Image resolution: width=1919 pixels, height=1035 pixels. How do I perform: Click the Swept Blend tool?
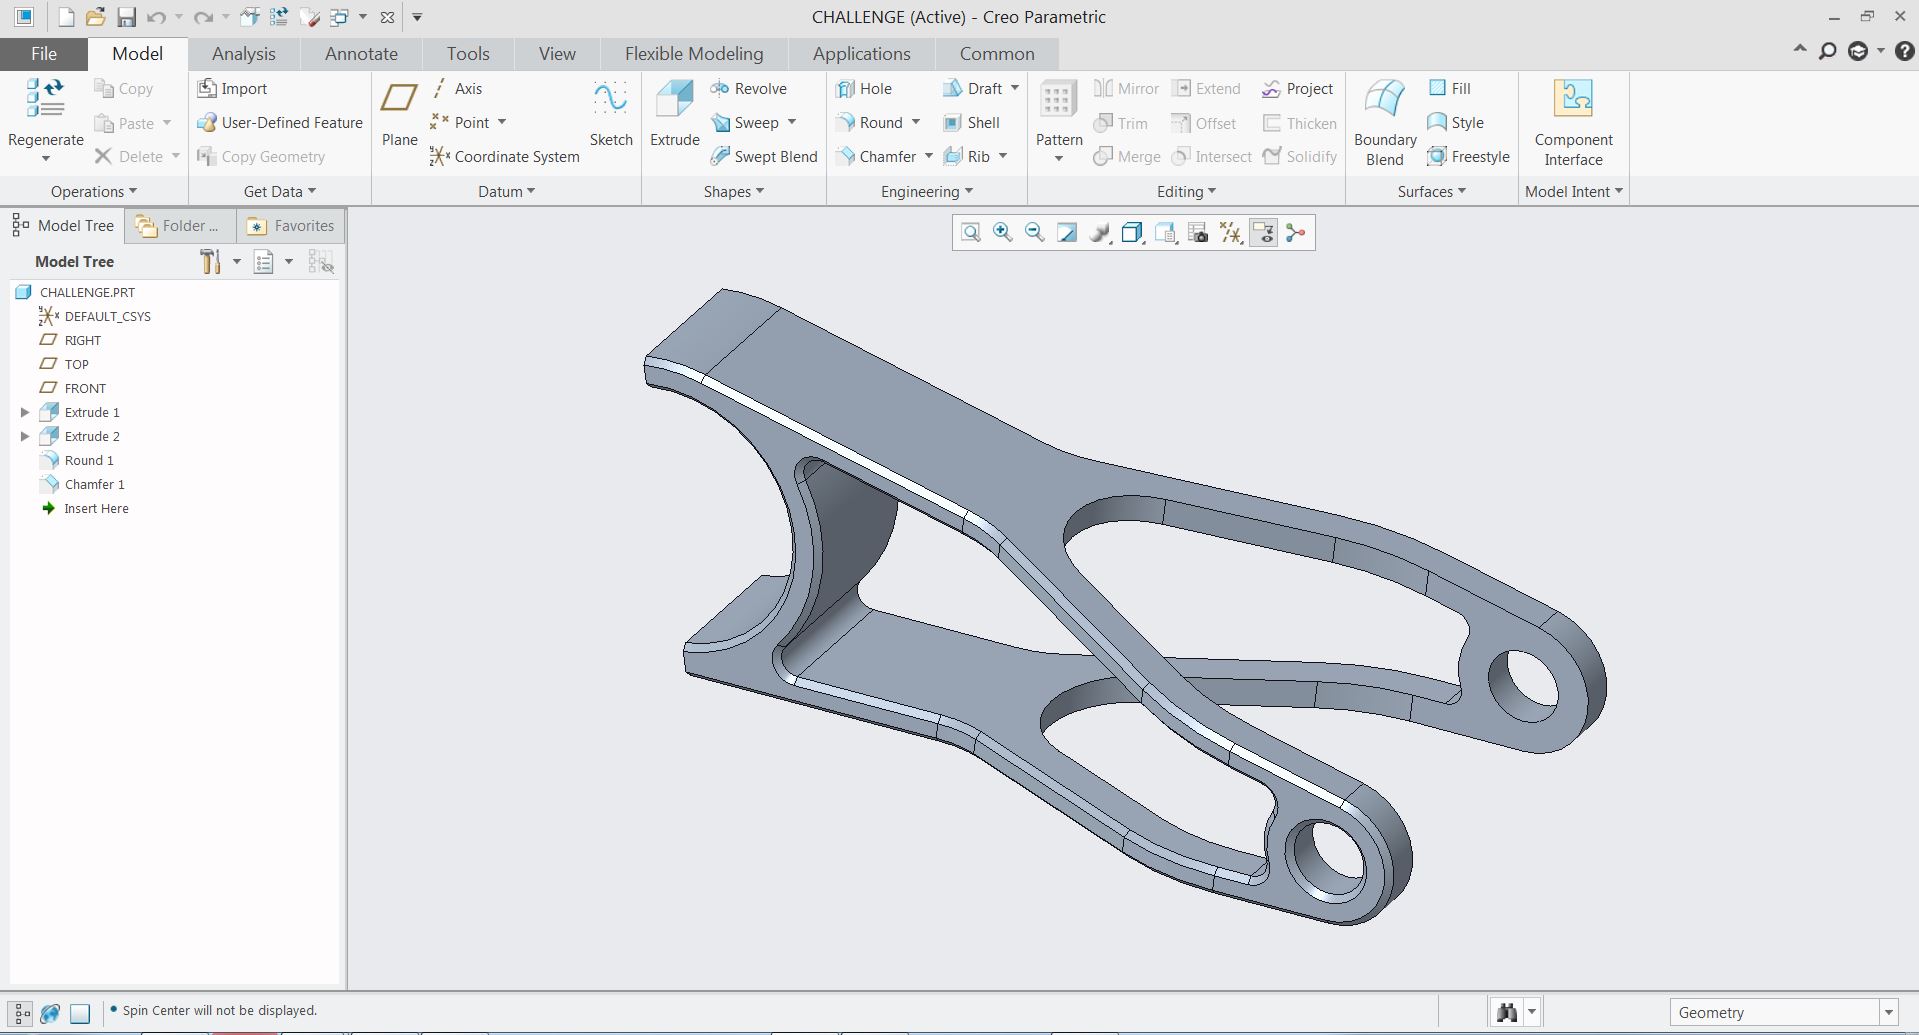[764, 157]
